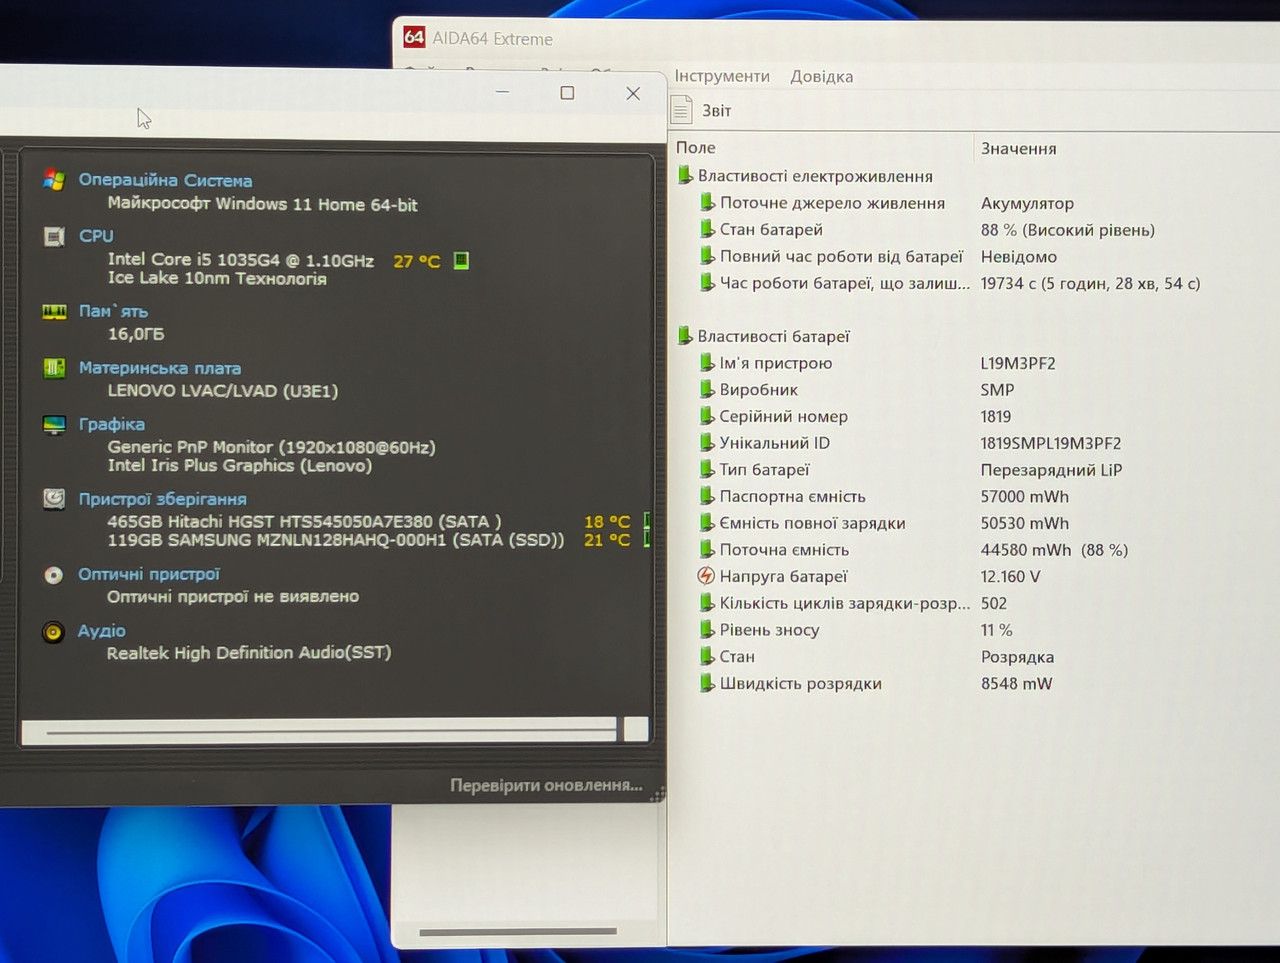The height and width of the screenshot is (963, 1280).
Task: Click the 119GB SAMSUNG SSD drive entry
Action: 335,540
